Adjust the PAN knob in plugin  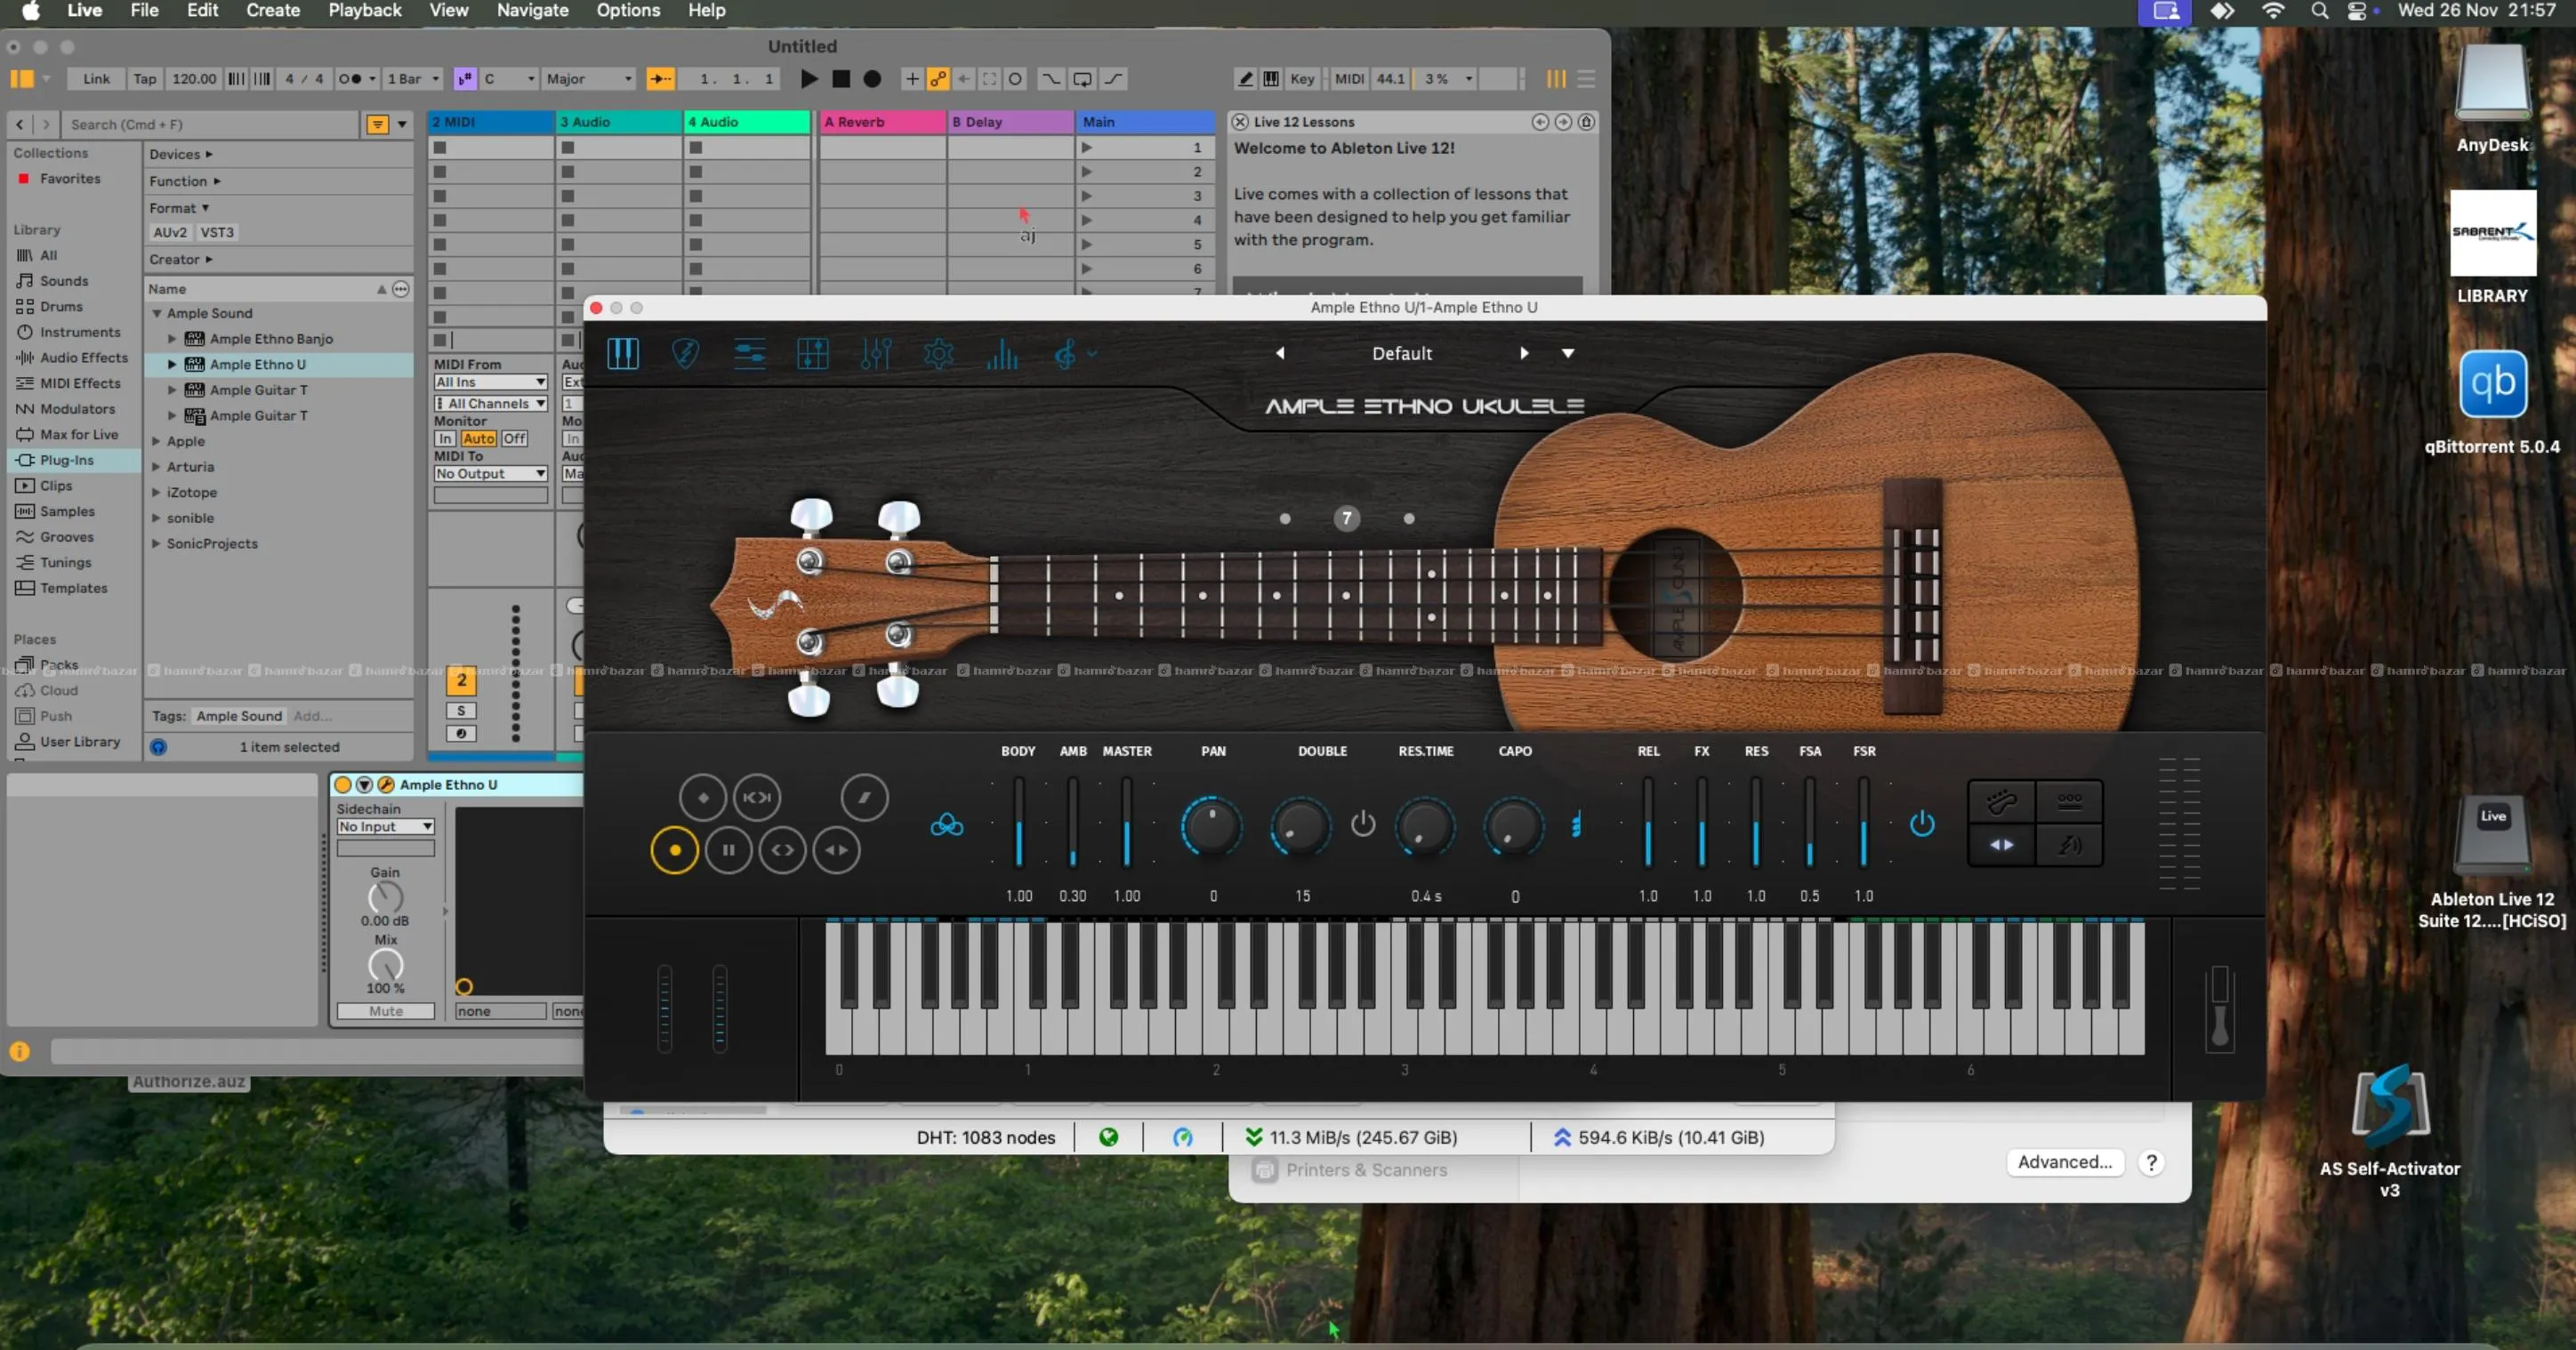point(1212,826)
